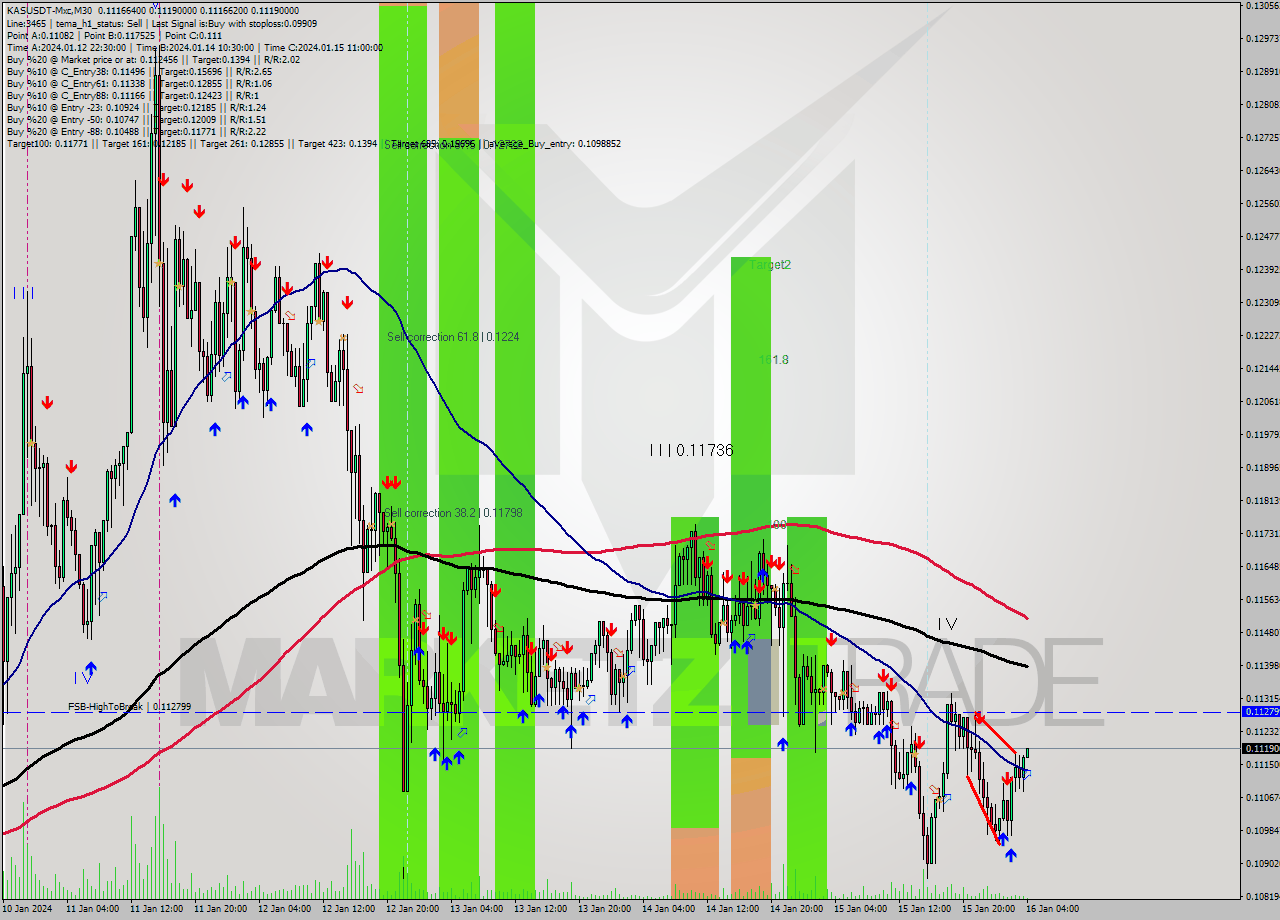This screenshot has height=920, width=1280.
Task: Click the 0.11398 price axis label
Action: click(1262, 666)
